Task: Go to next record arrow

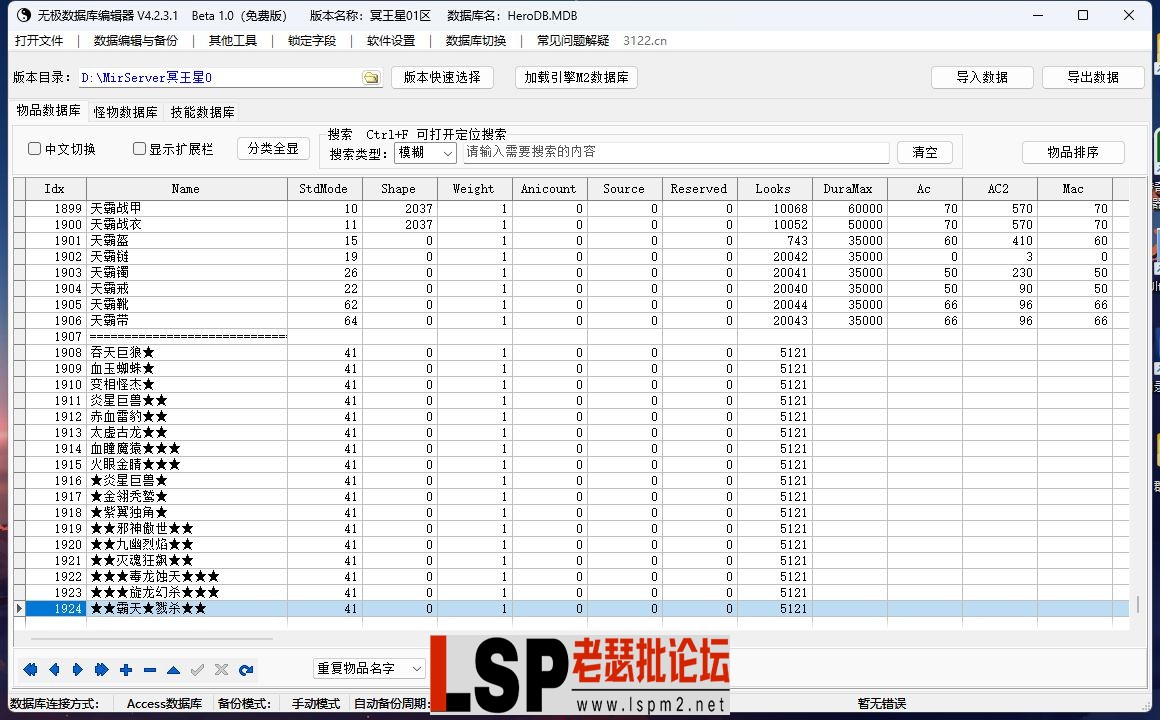Action: (78, 670)
